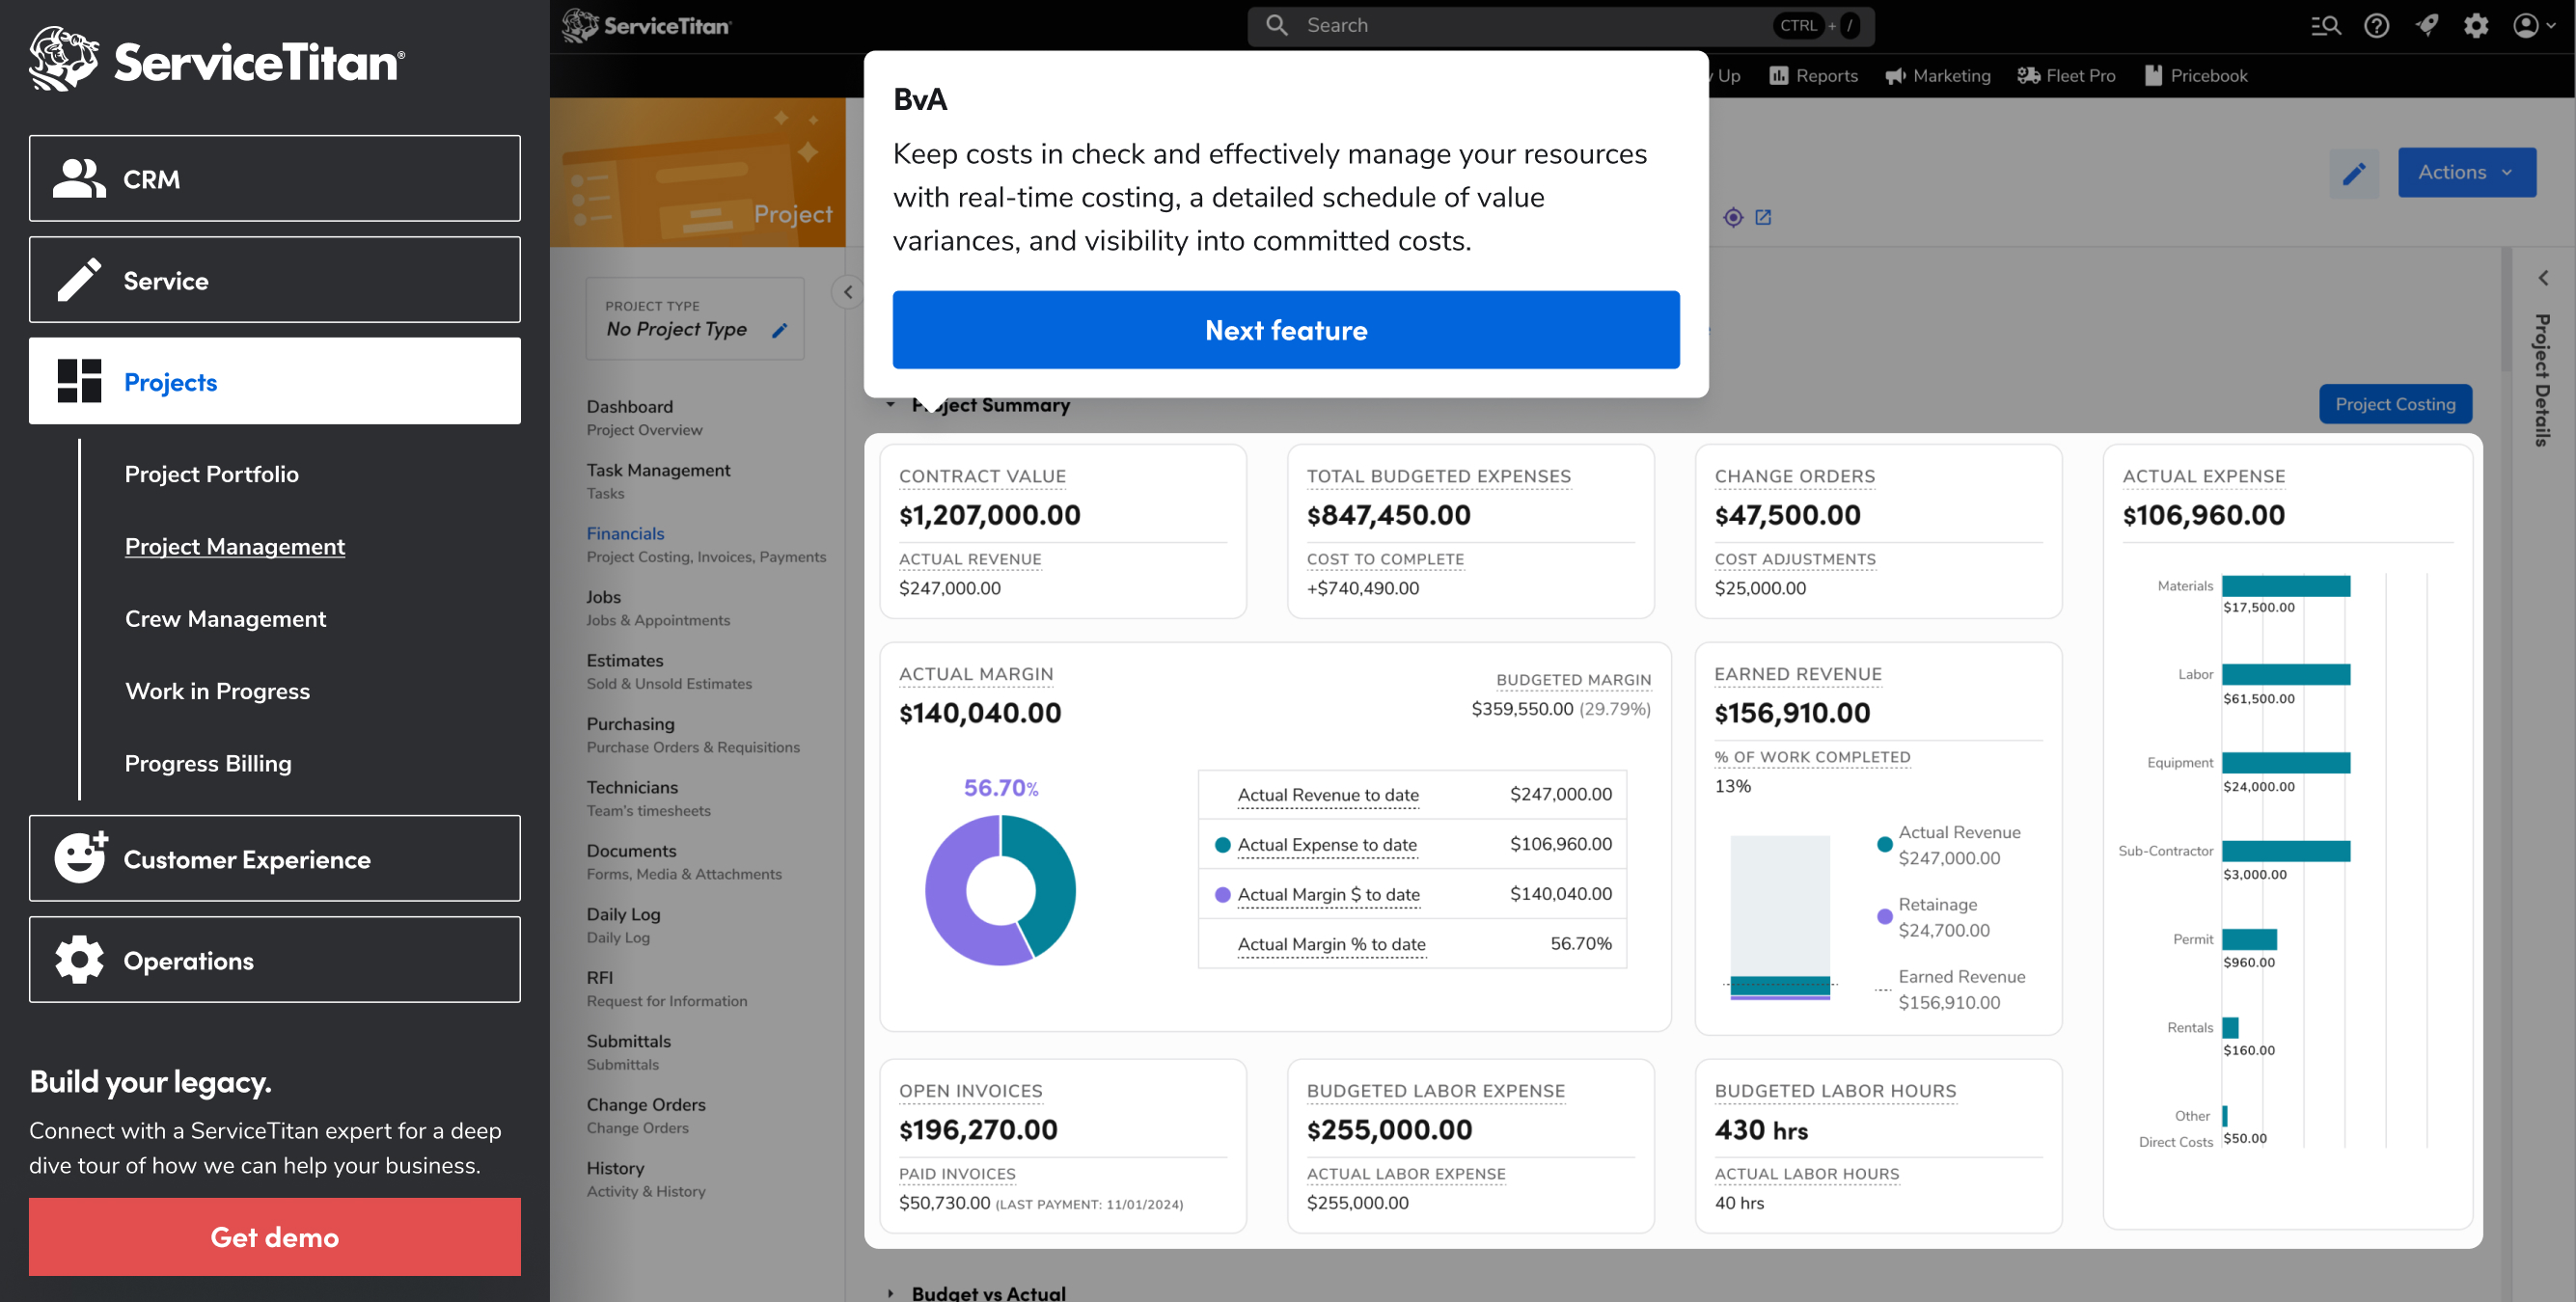
Task: Click the open-in-new-window icon
Action: coord(1763,217)
